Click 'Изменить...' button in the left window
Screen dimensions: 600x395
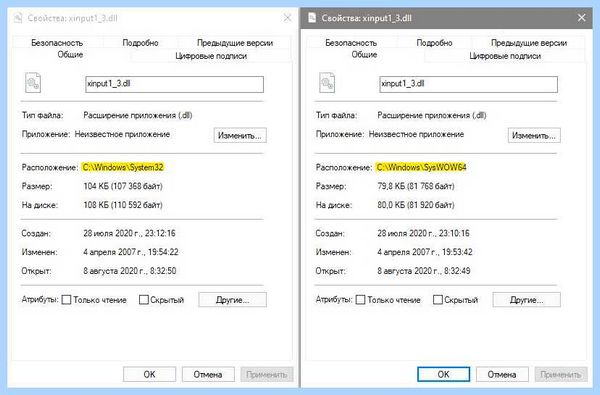point(240,135)
